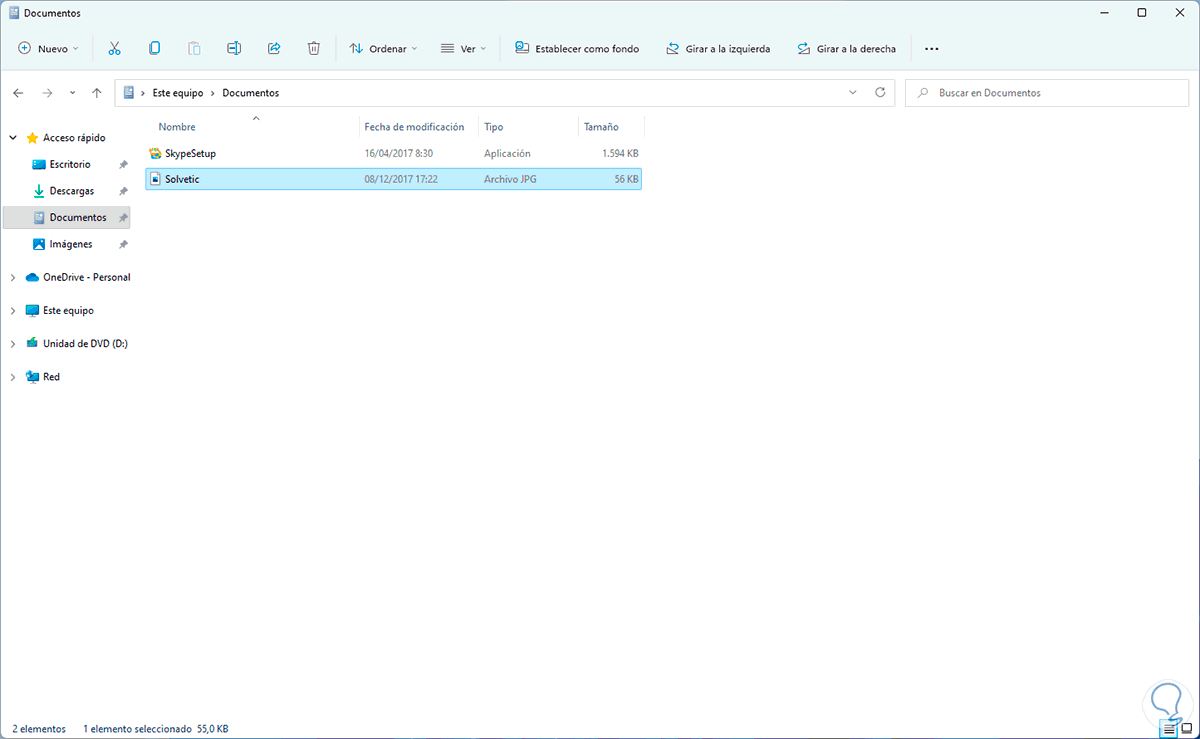This screenshot has height=739, width=1200.
Task: Click the pin icon next to Imágenes
Action: pyautogui.click(x=123, y=244)
